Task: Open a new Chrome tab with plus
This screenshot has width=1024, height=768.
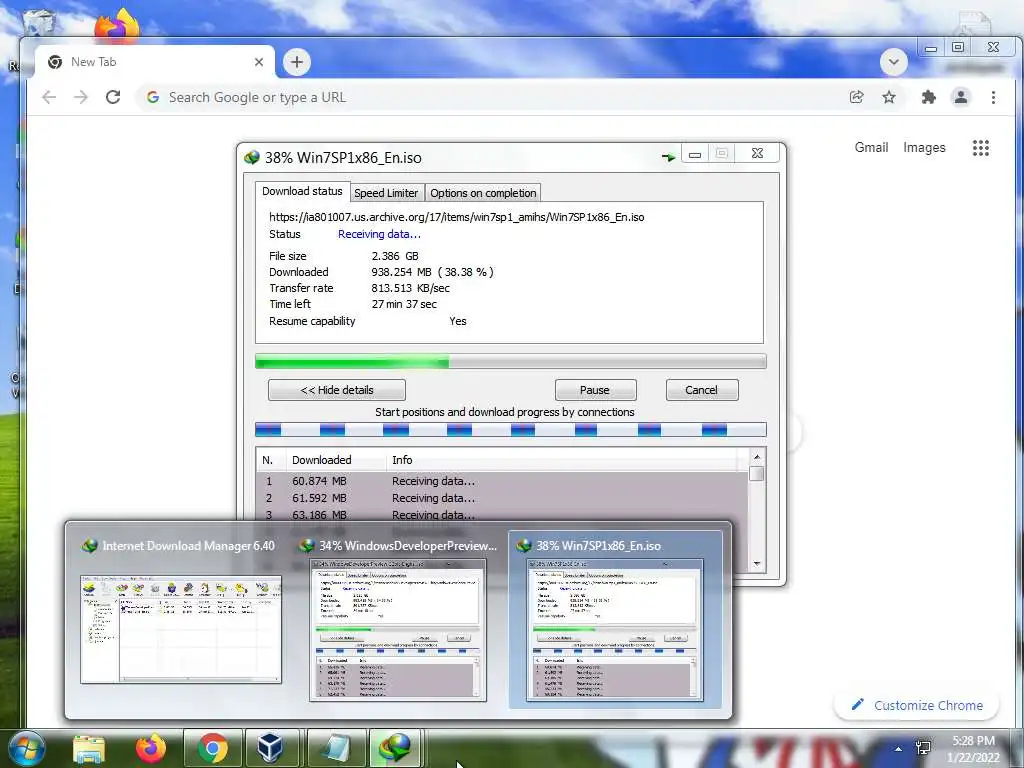Action: pos(296,62)
